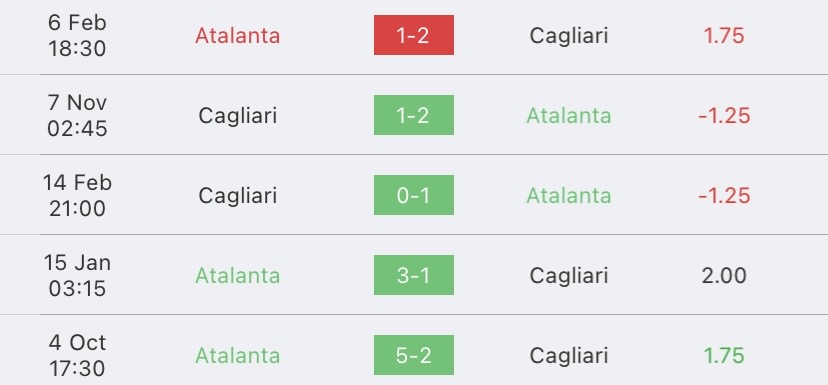Select Atalanta in the 4 Oct match

pyautogui.click(x=238, y=355)
